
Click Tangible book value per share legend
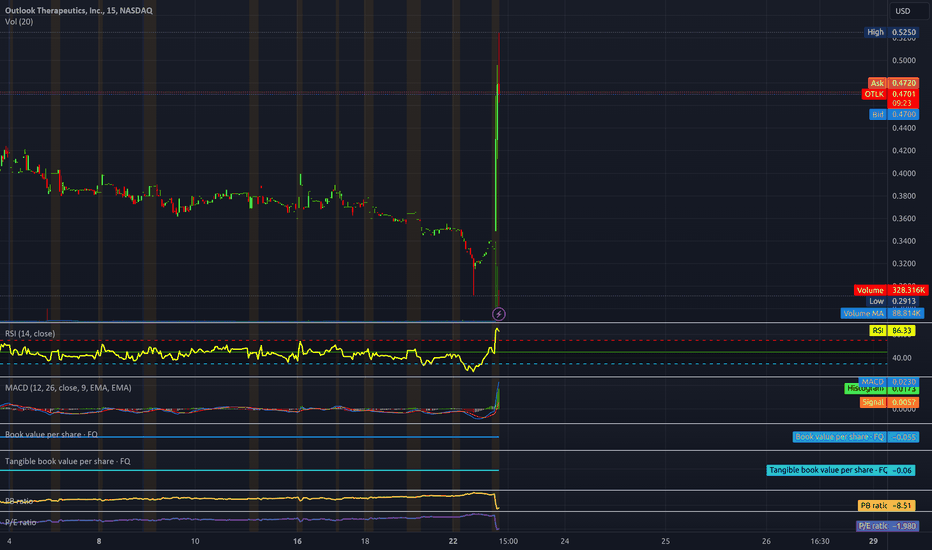68,461
